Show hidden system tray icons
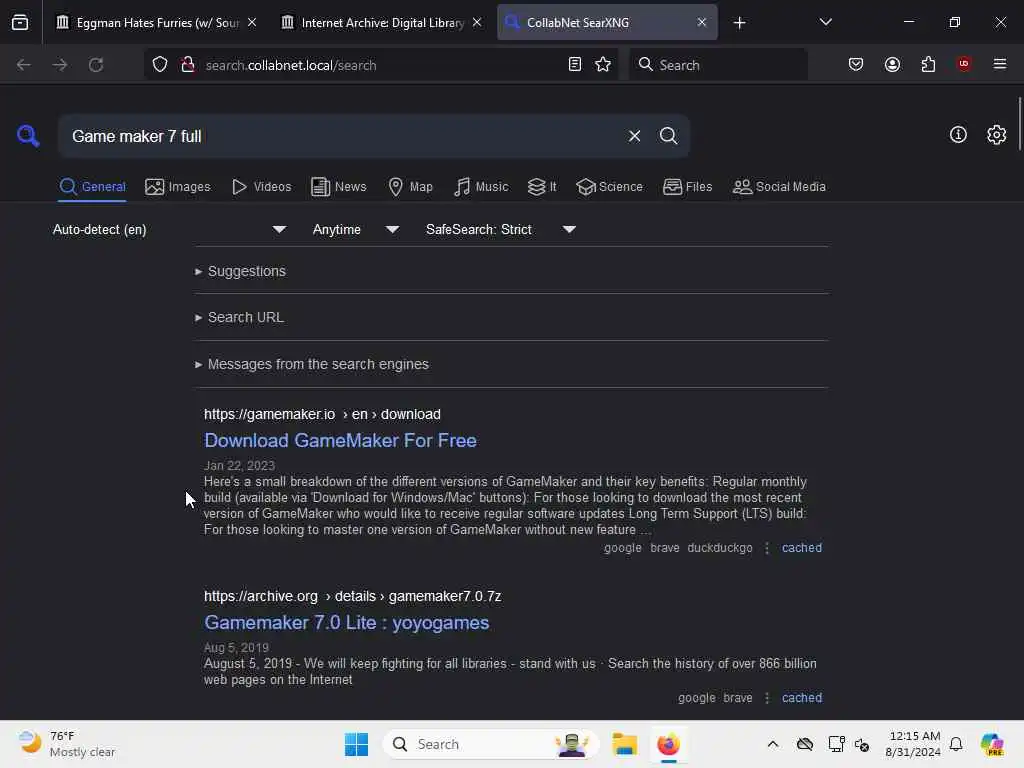This screenshot has height=768, width=1024. (773, 744)
